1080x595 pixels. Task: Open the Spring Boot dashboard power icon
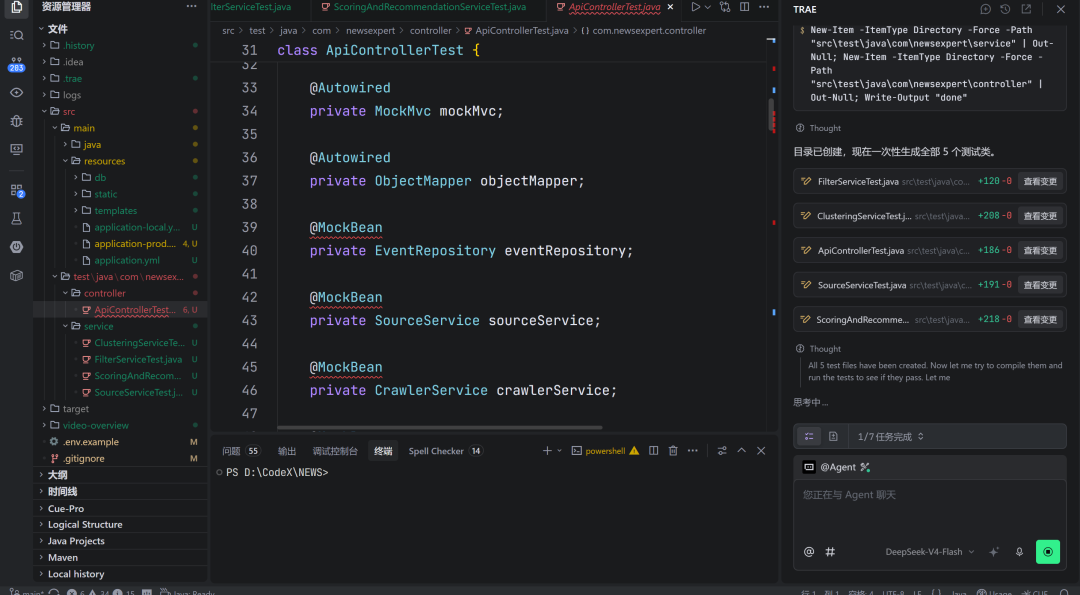(17, 247)
